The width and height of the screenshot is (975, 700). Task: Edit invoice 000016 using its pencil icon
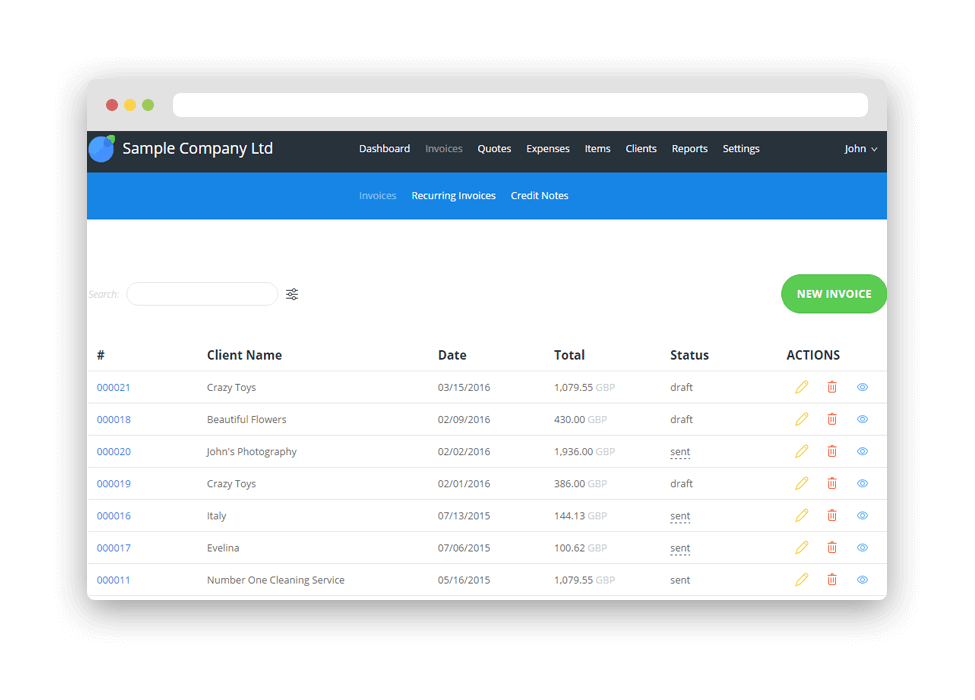point(801,515)
